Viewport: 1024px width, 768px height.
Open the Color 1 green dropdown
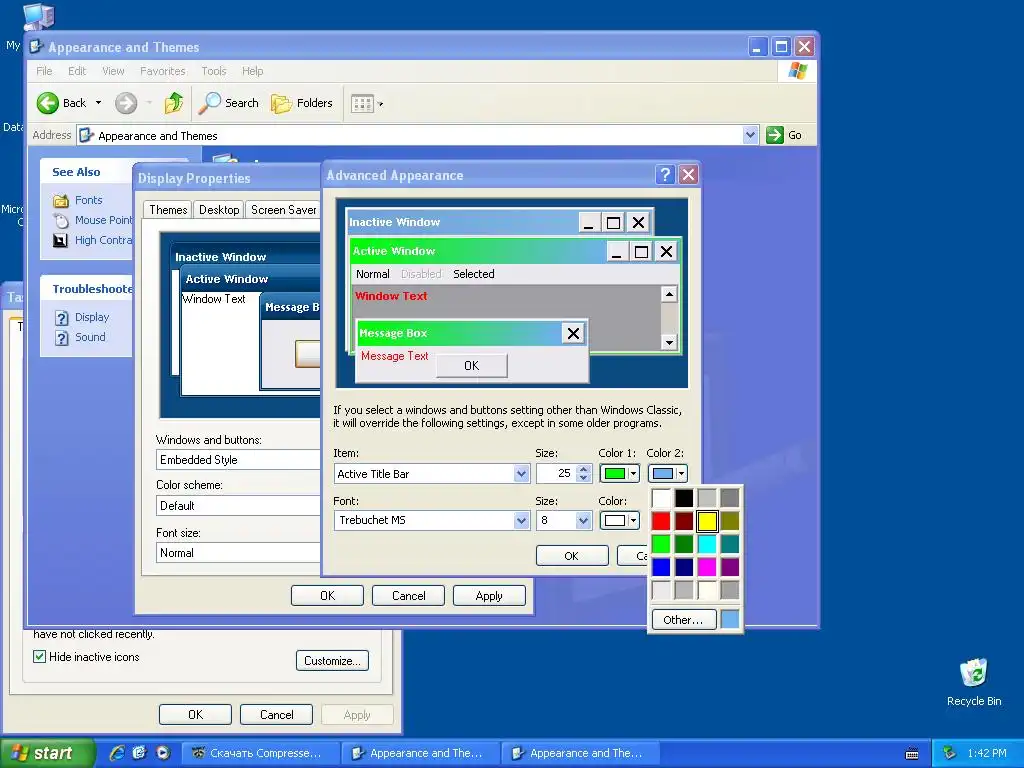pyautogui.click(x=619, y=473)
